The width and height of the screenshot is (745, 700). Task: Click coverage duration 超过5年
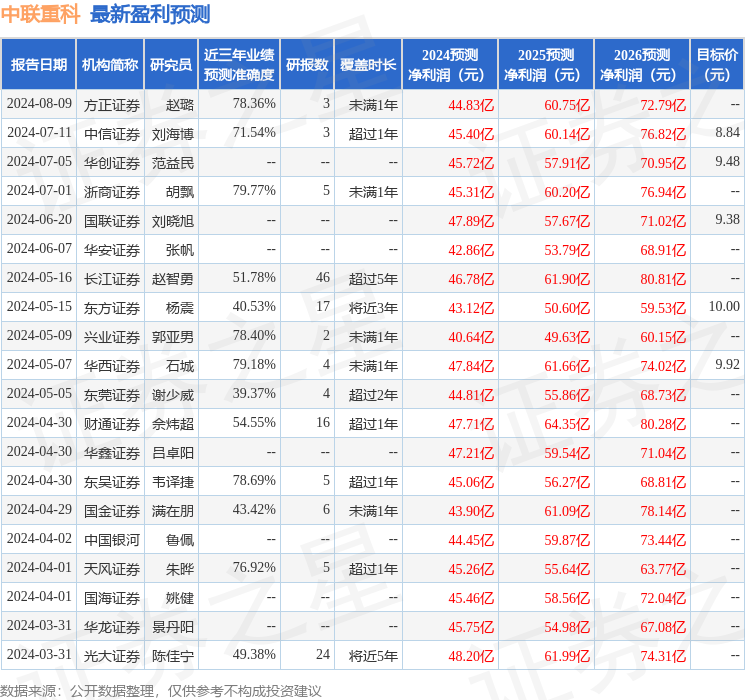pyautogui.click(x=373, y=279)
